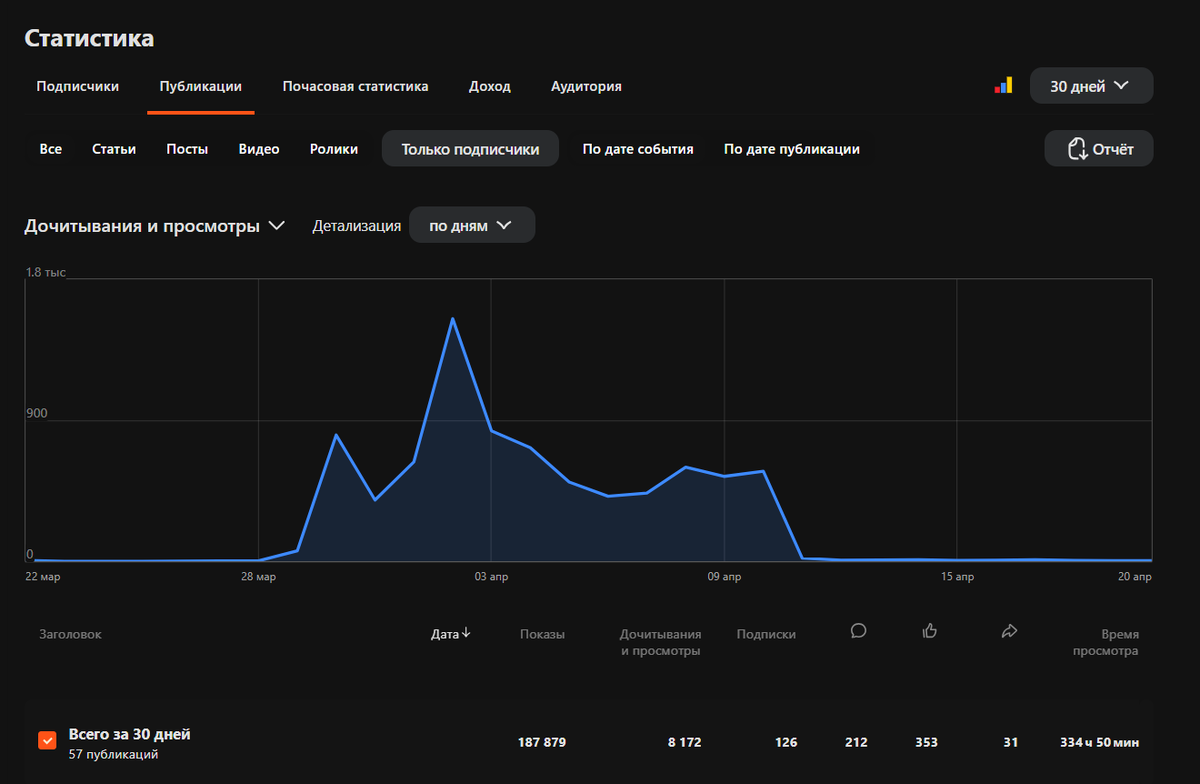1200x784 pixels.
Task: Click the download icon in Отчёт button
Action: (1077, 149)
